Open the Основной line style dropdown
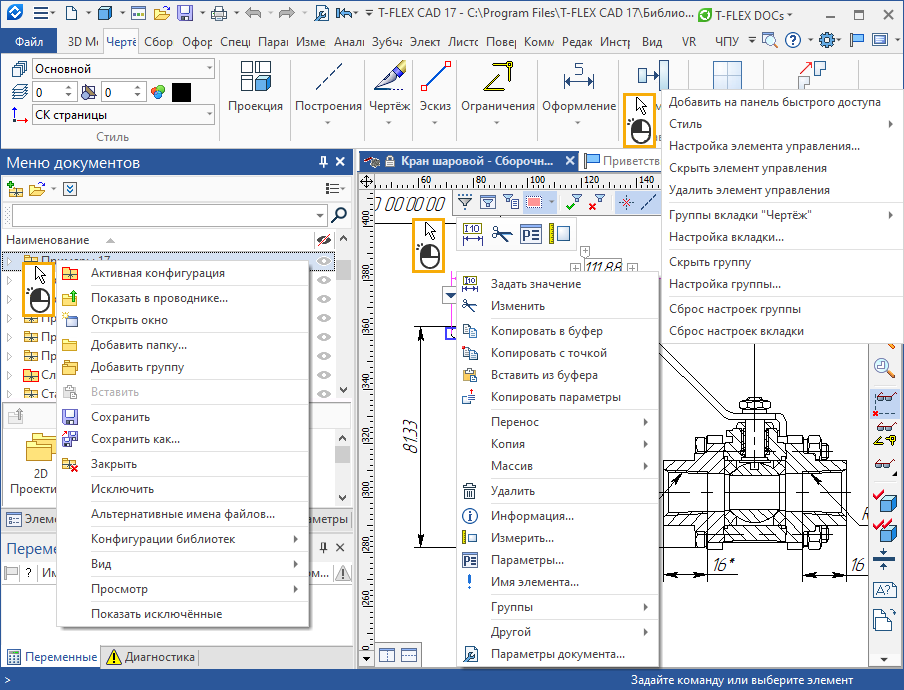 [209, 69]
